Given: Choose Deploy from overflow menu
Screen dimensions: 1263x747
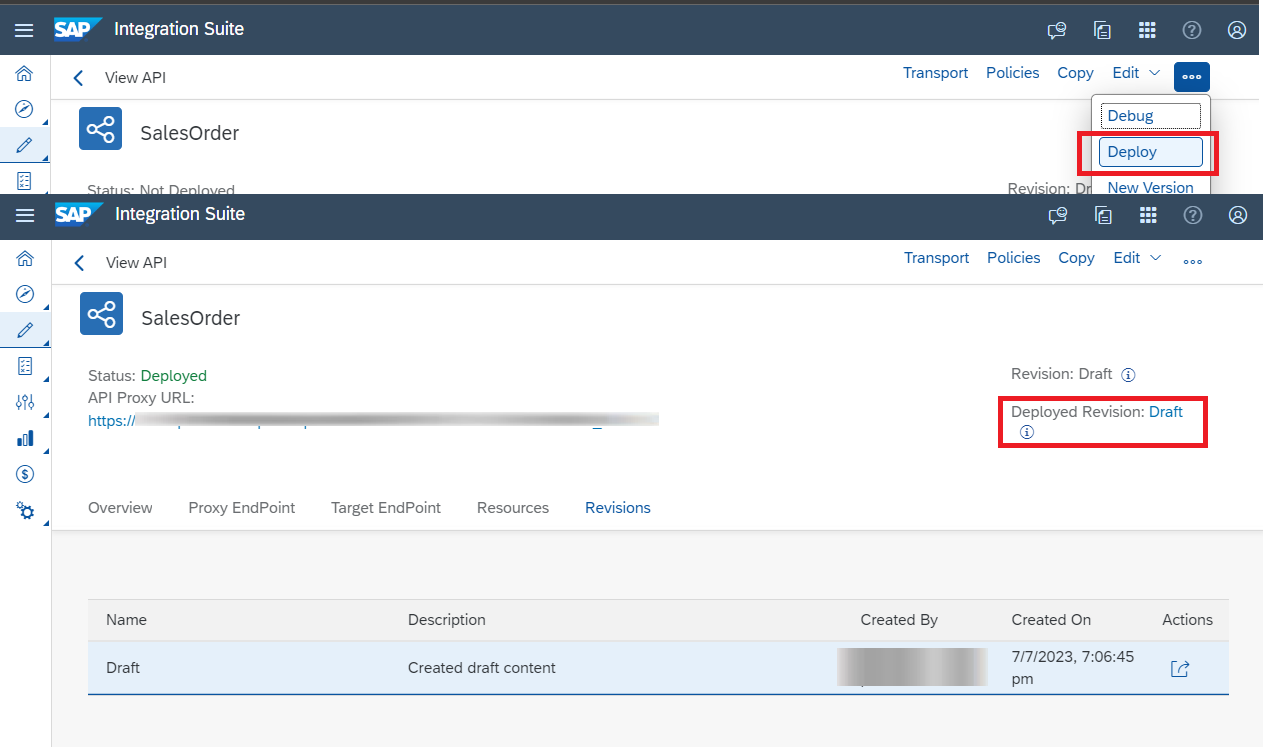Looking at the screenshot, I should [1150, 152].
